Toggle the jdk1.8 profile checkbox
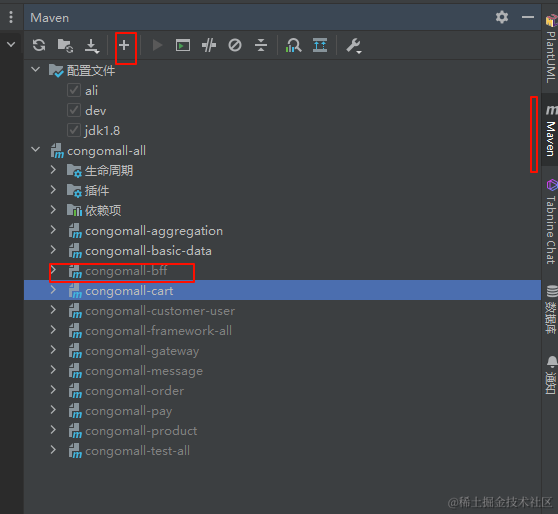558x514 pixels. click(74, 130)
